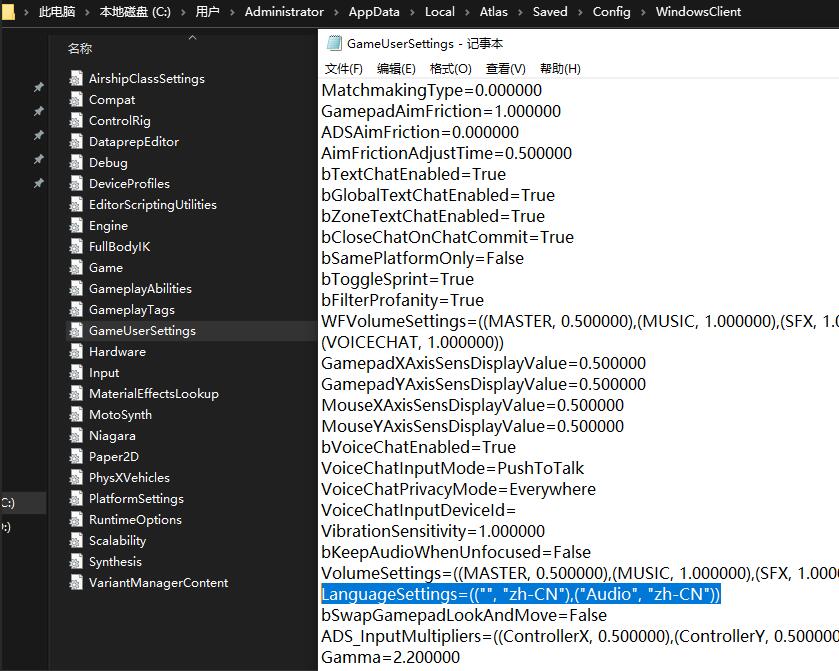Click the Niagara file icon
Image resolution: width=839 pixels, height=671 pixels.
[76, 436]
